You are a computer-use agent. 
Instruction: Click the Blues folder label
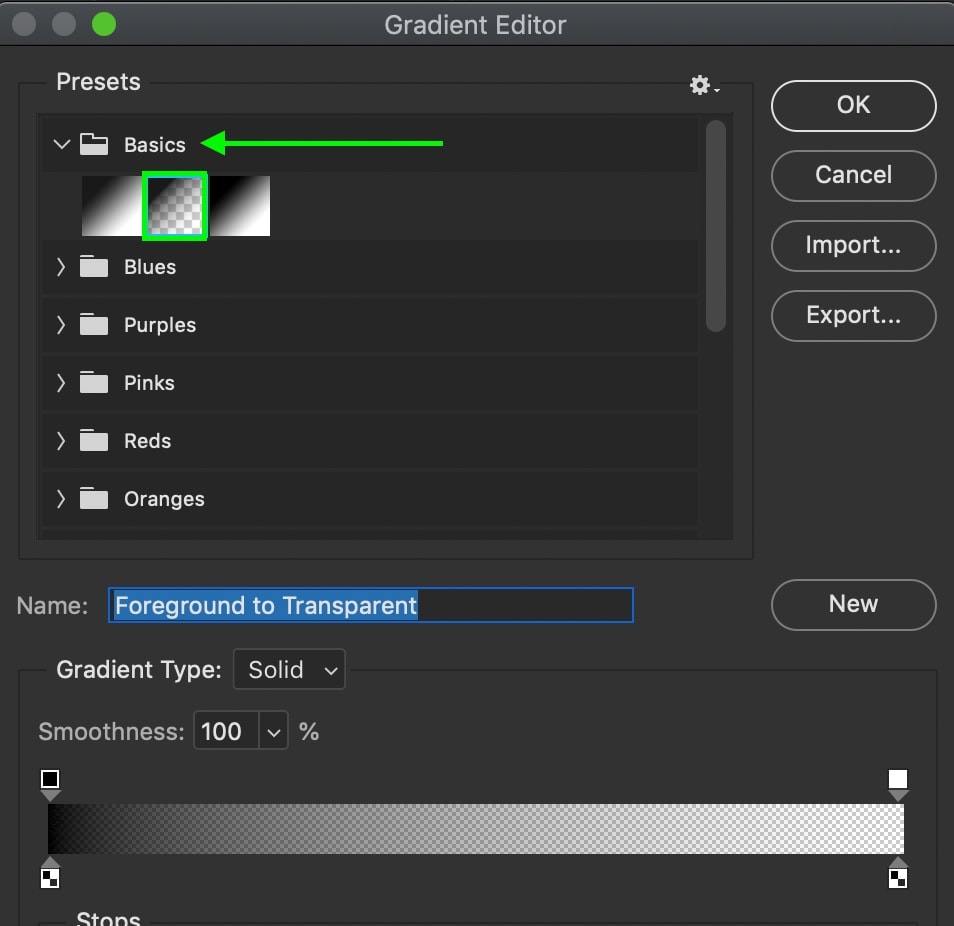pos(150,266)
